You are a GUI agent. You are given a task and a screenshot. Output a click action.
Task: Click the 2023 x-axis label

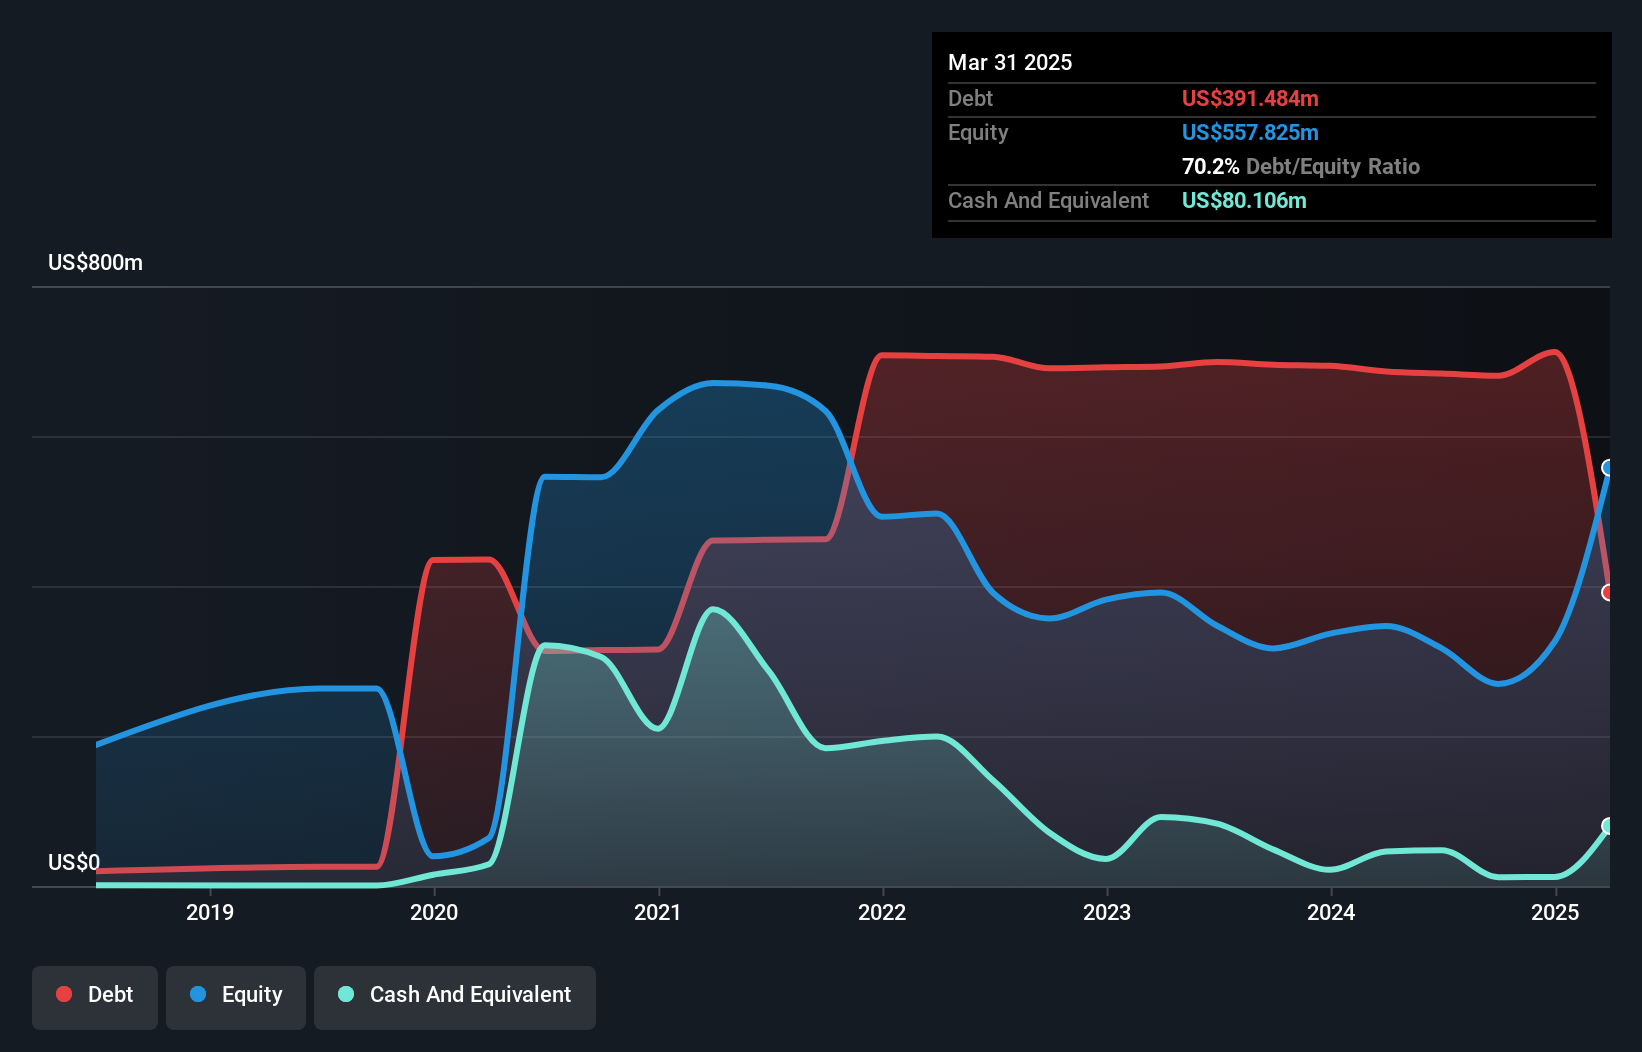1107,912
